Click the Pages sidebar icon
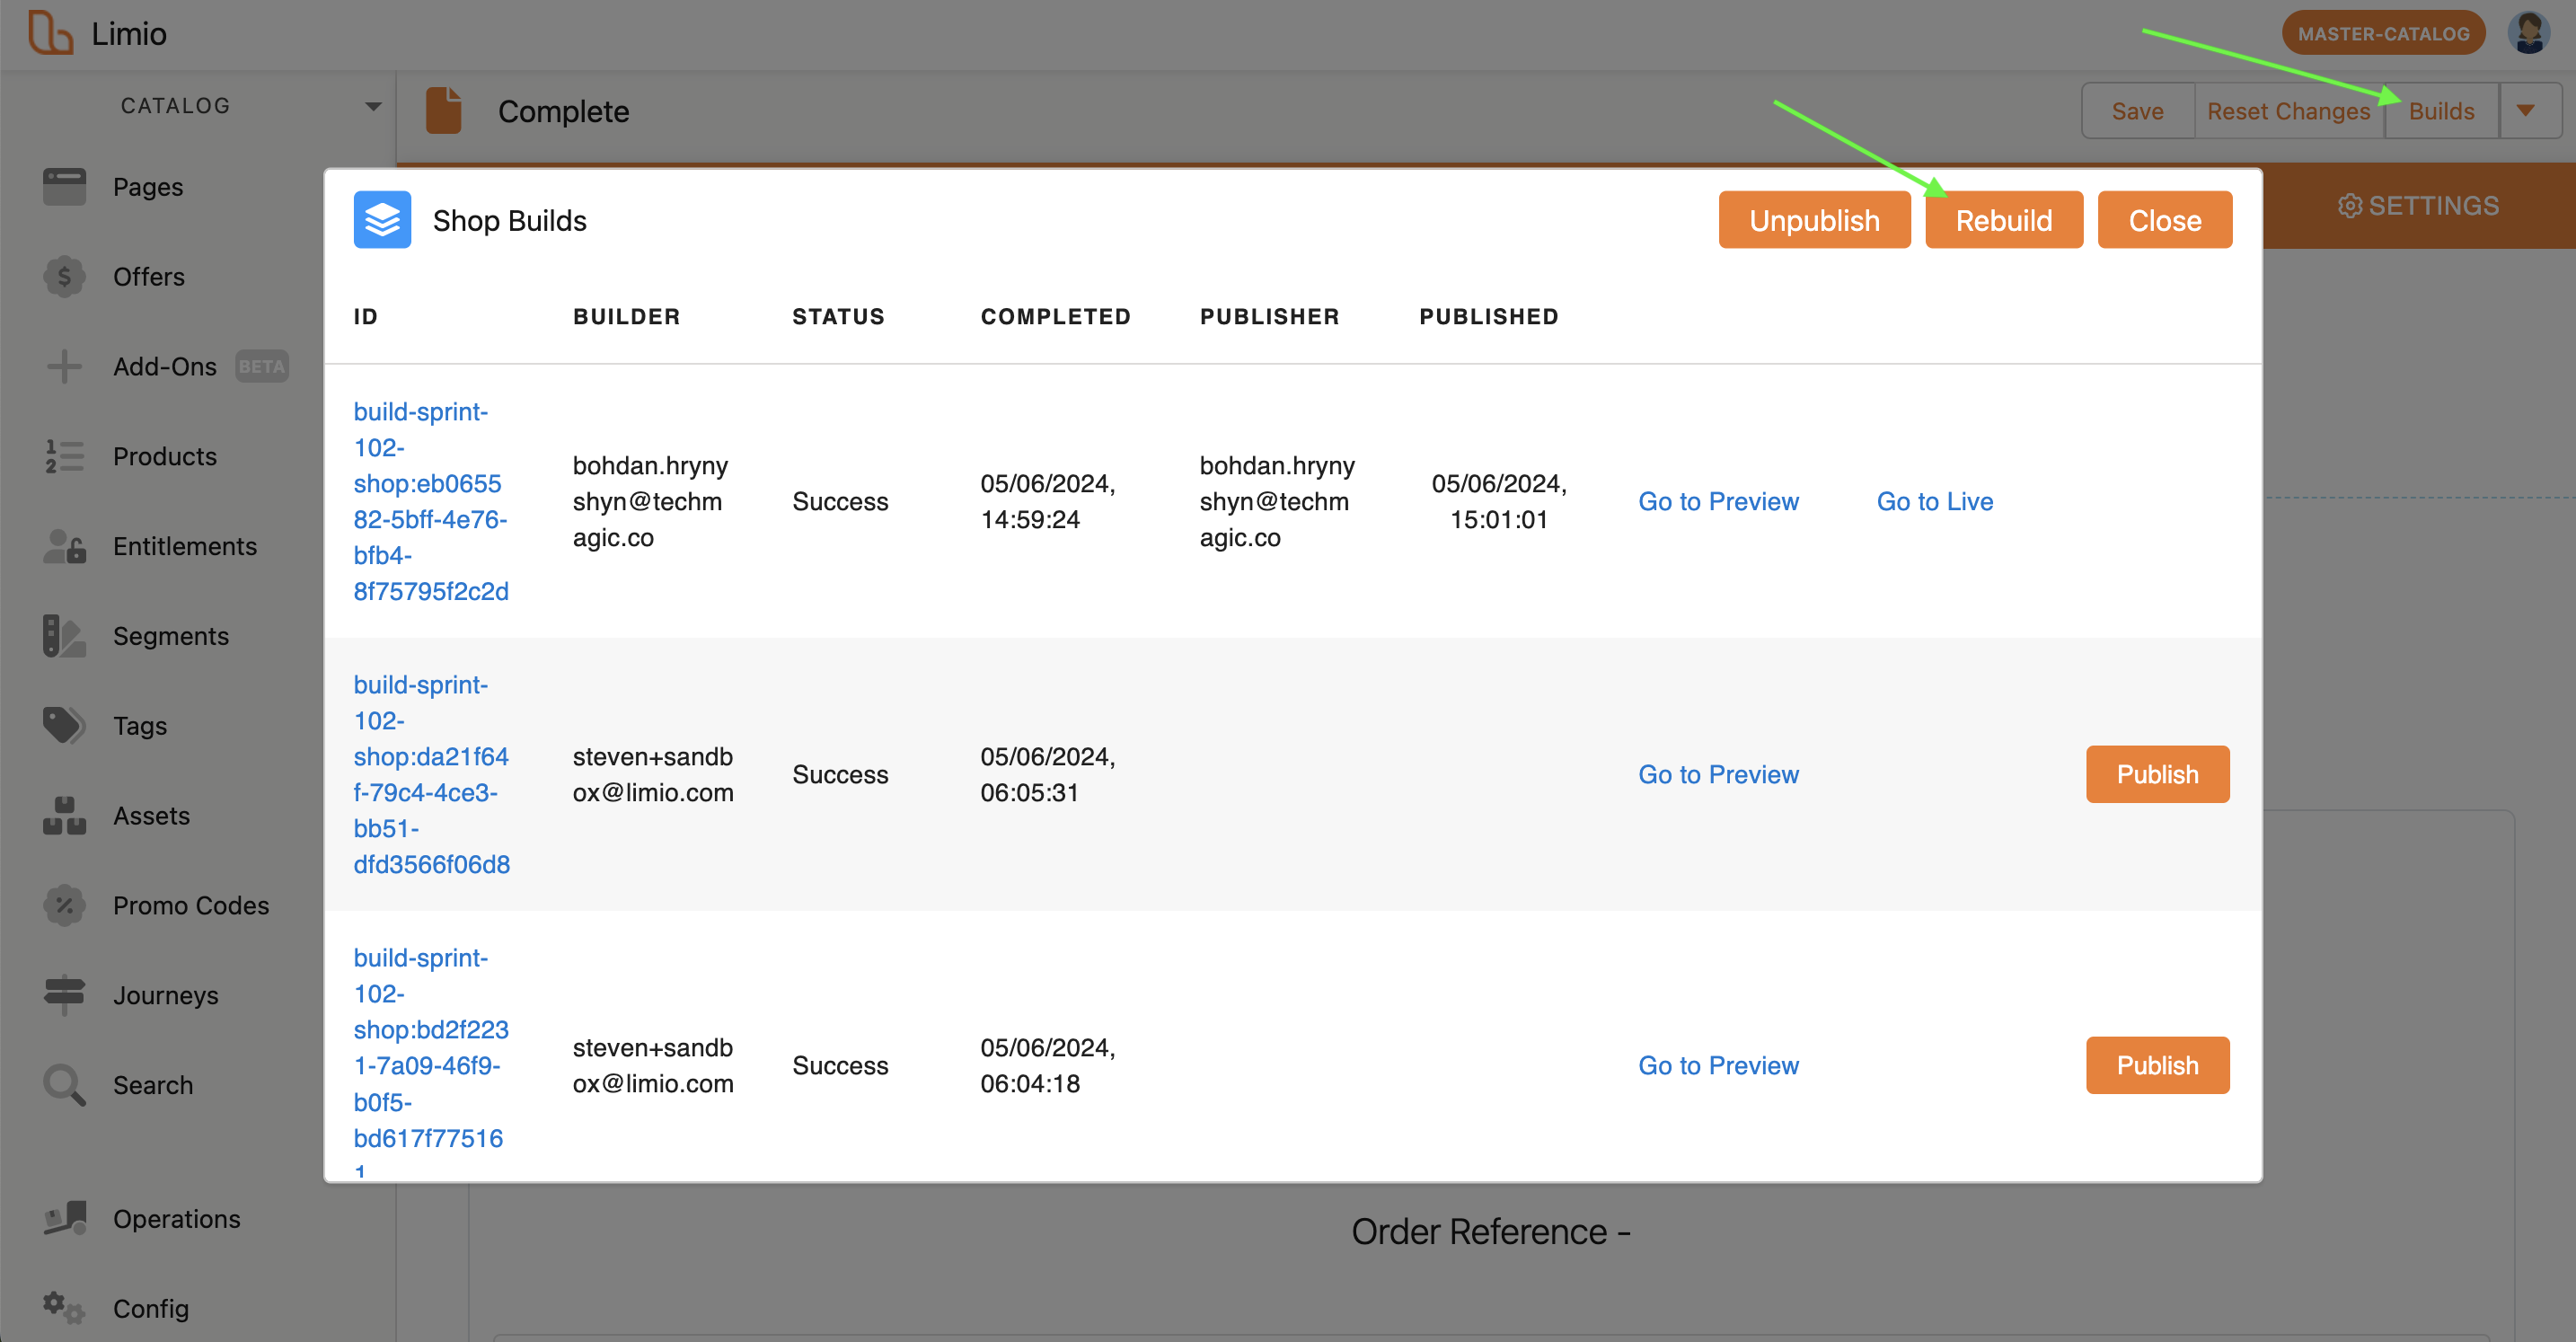This screenshot has width=2576, height=1342. coord(64,187)
